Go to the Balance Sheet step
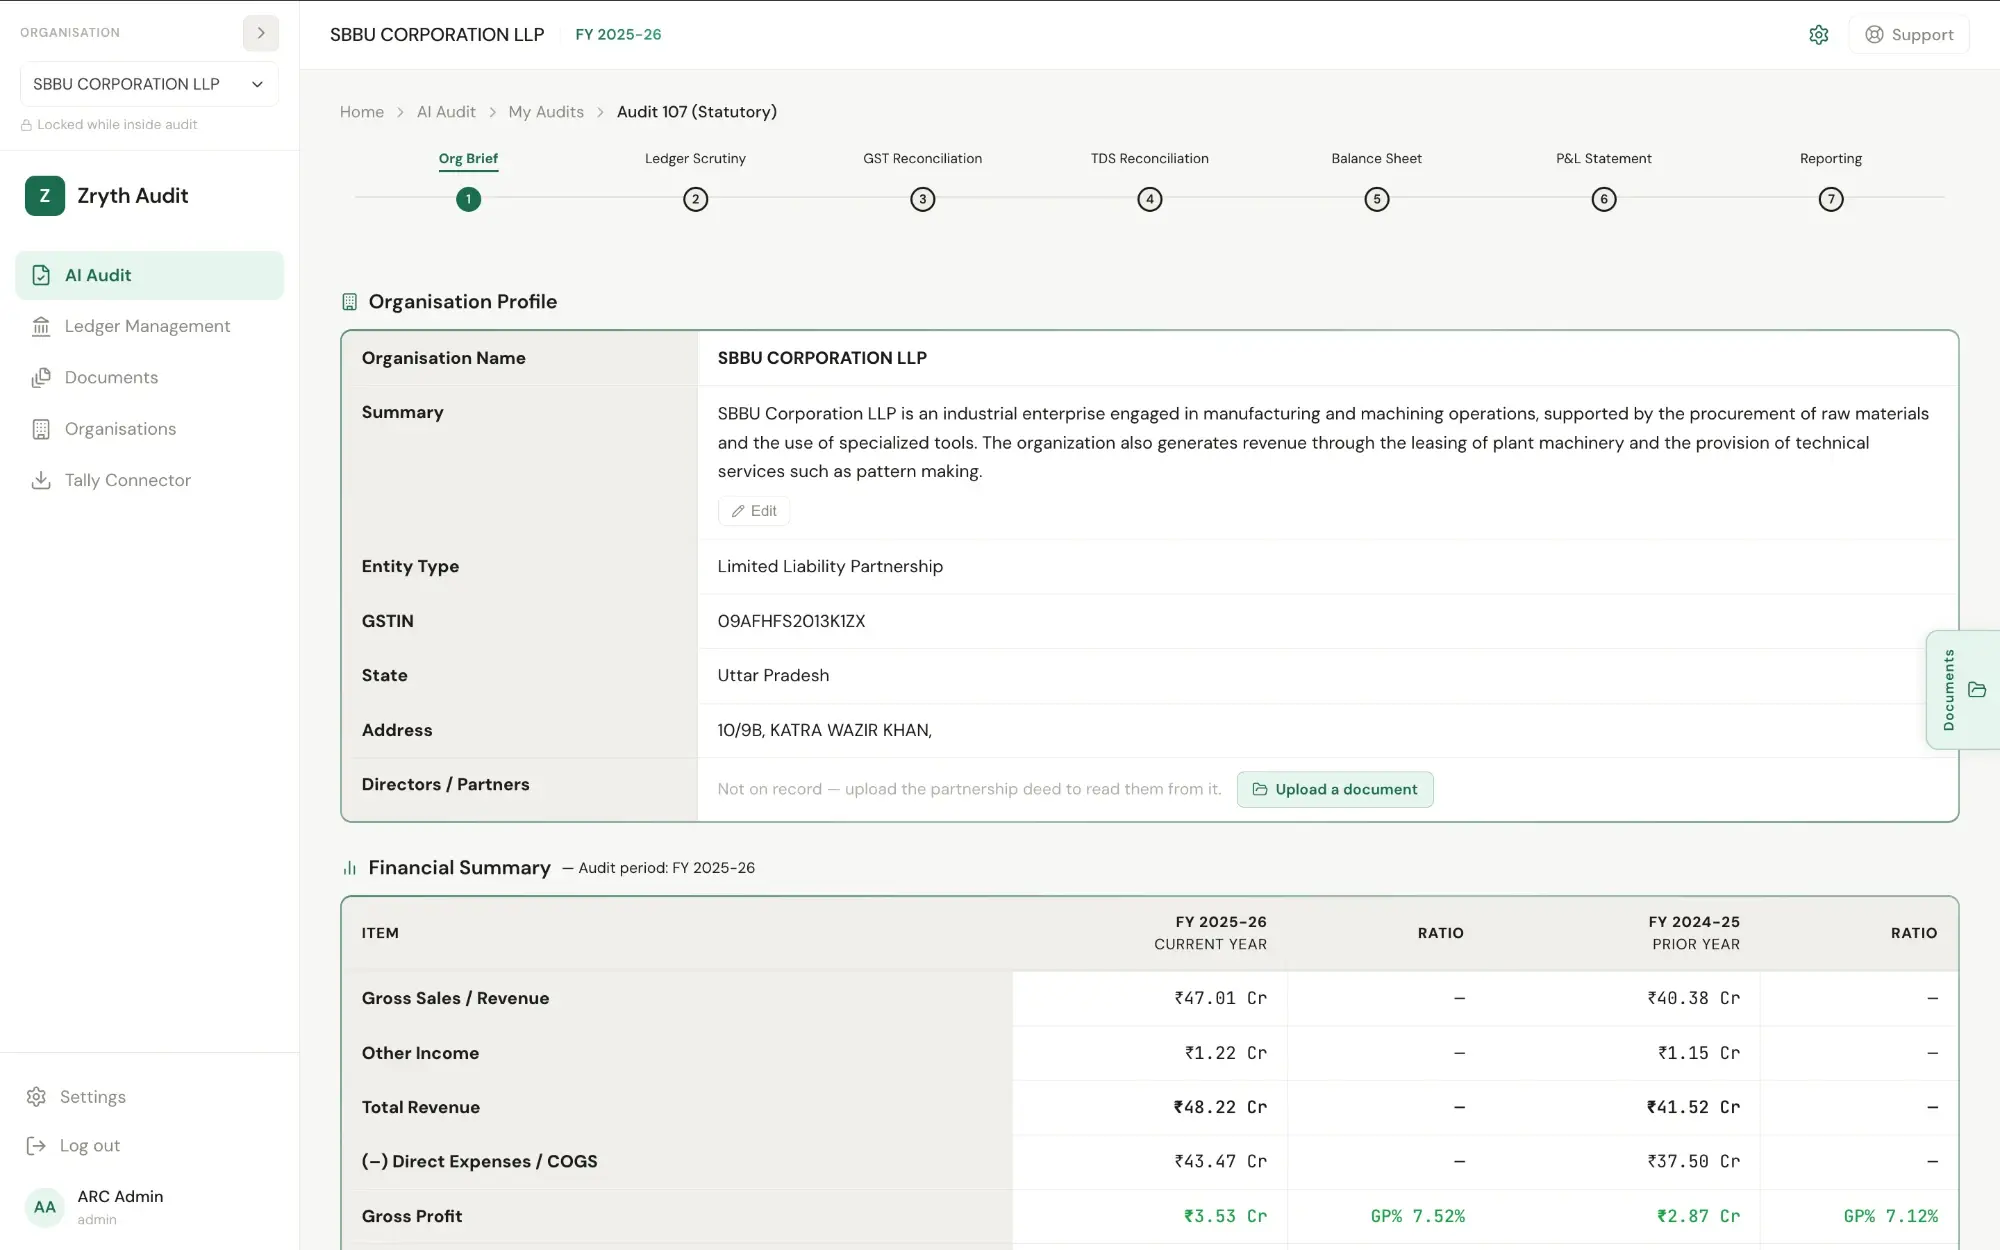This screenshot has height=1250, width=2000. click(x=1376, y=158)
